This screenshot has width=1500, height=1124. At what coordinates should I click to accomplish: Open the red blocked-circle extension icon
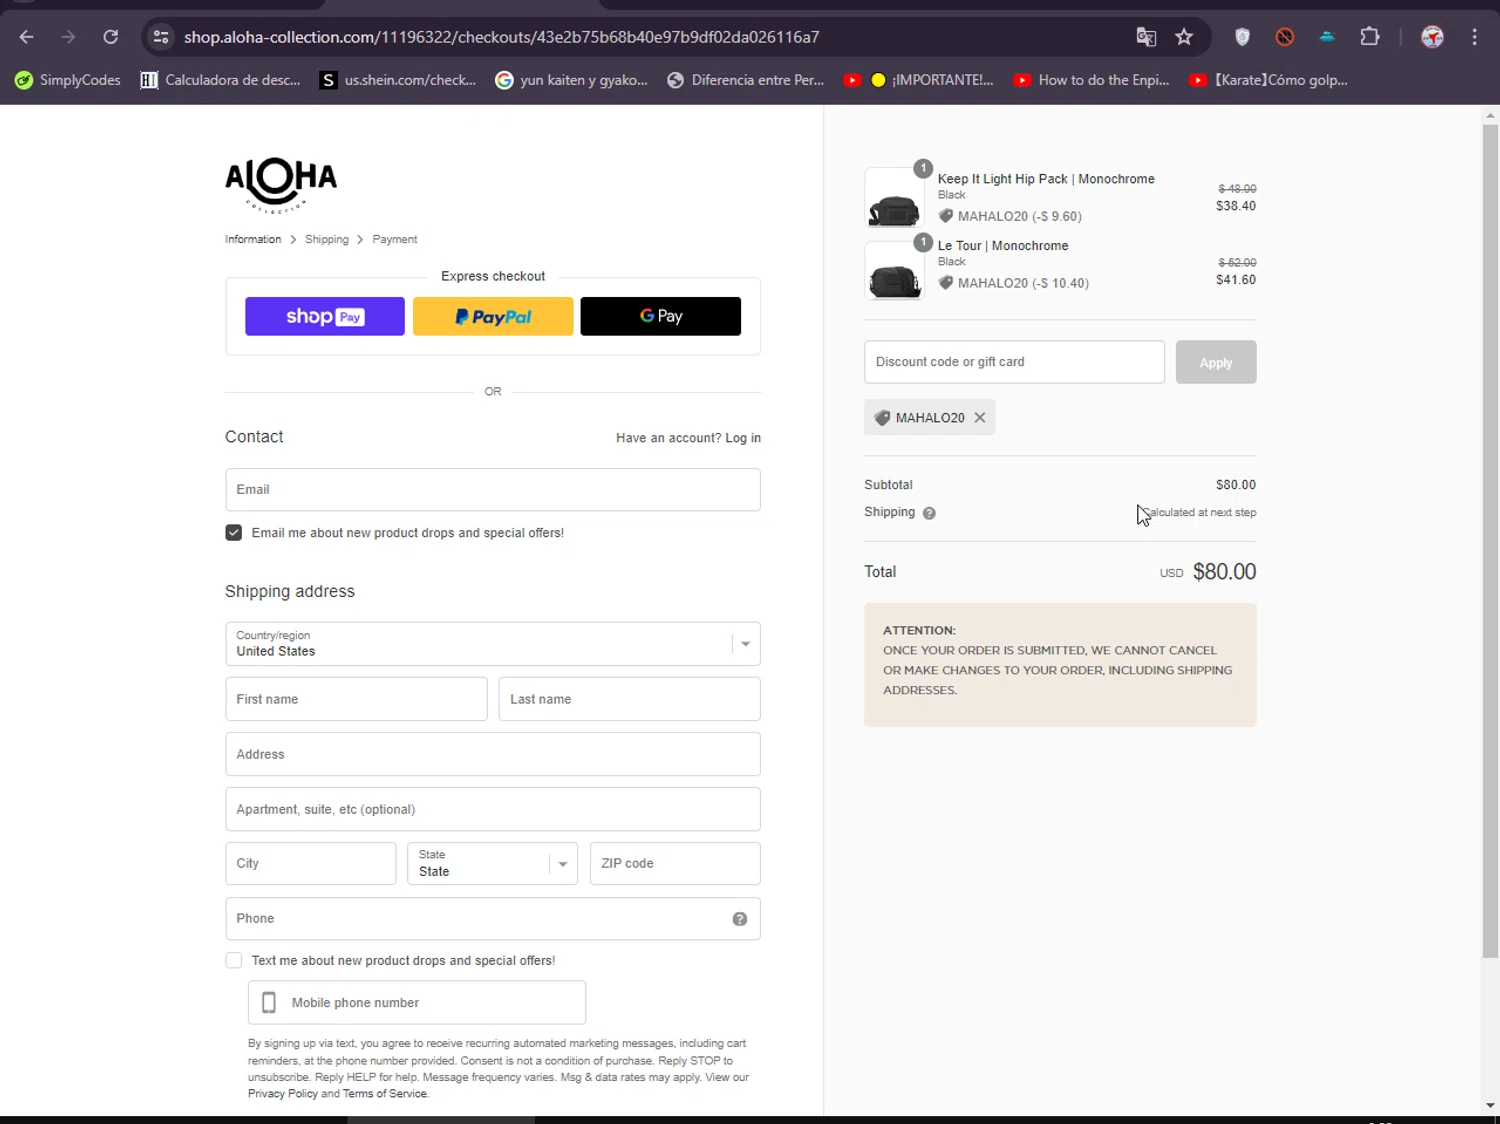(x=1285, y=37)
